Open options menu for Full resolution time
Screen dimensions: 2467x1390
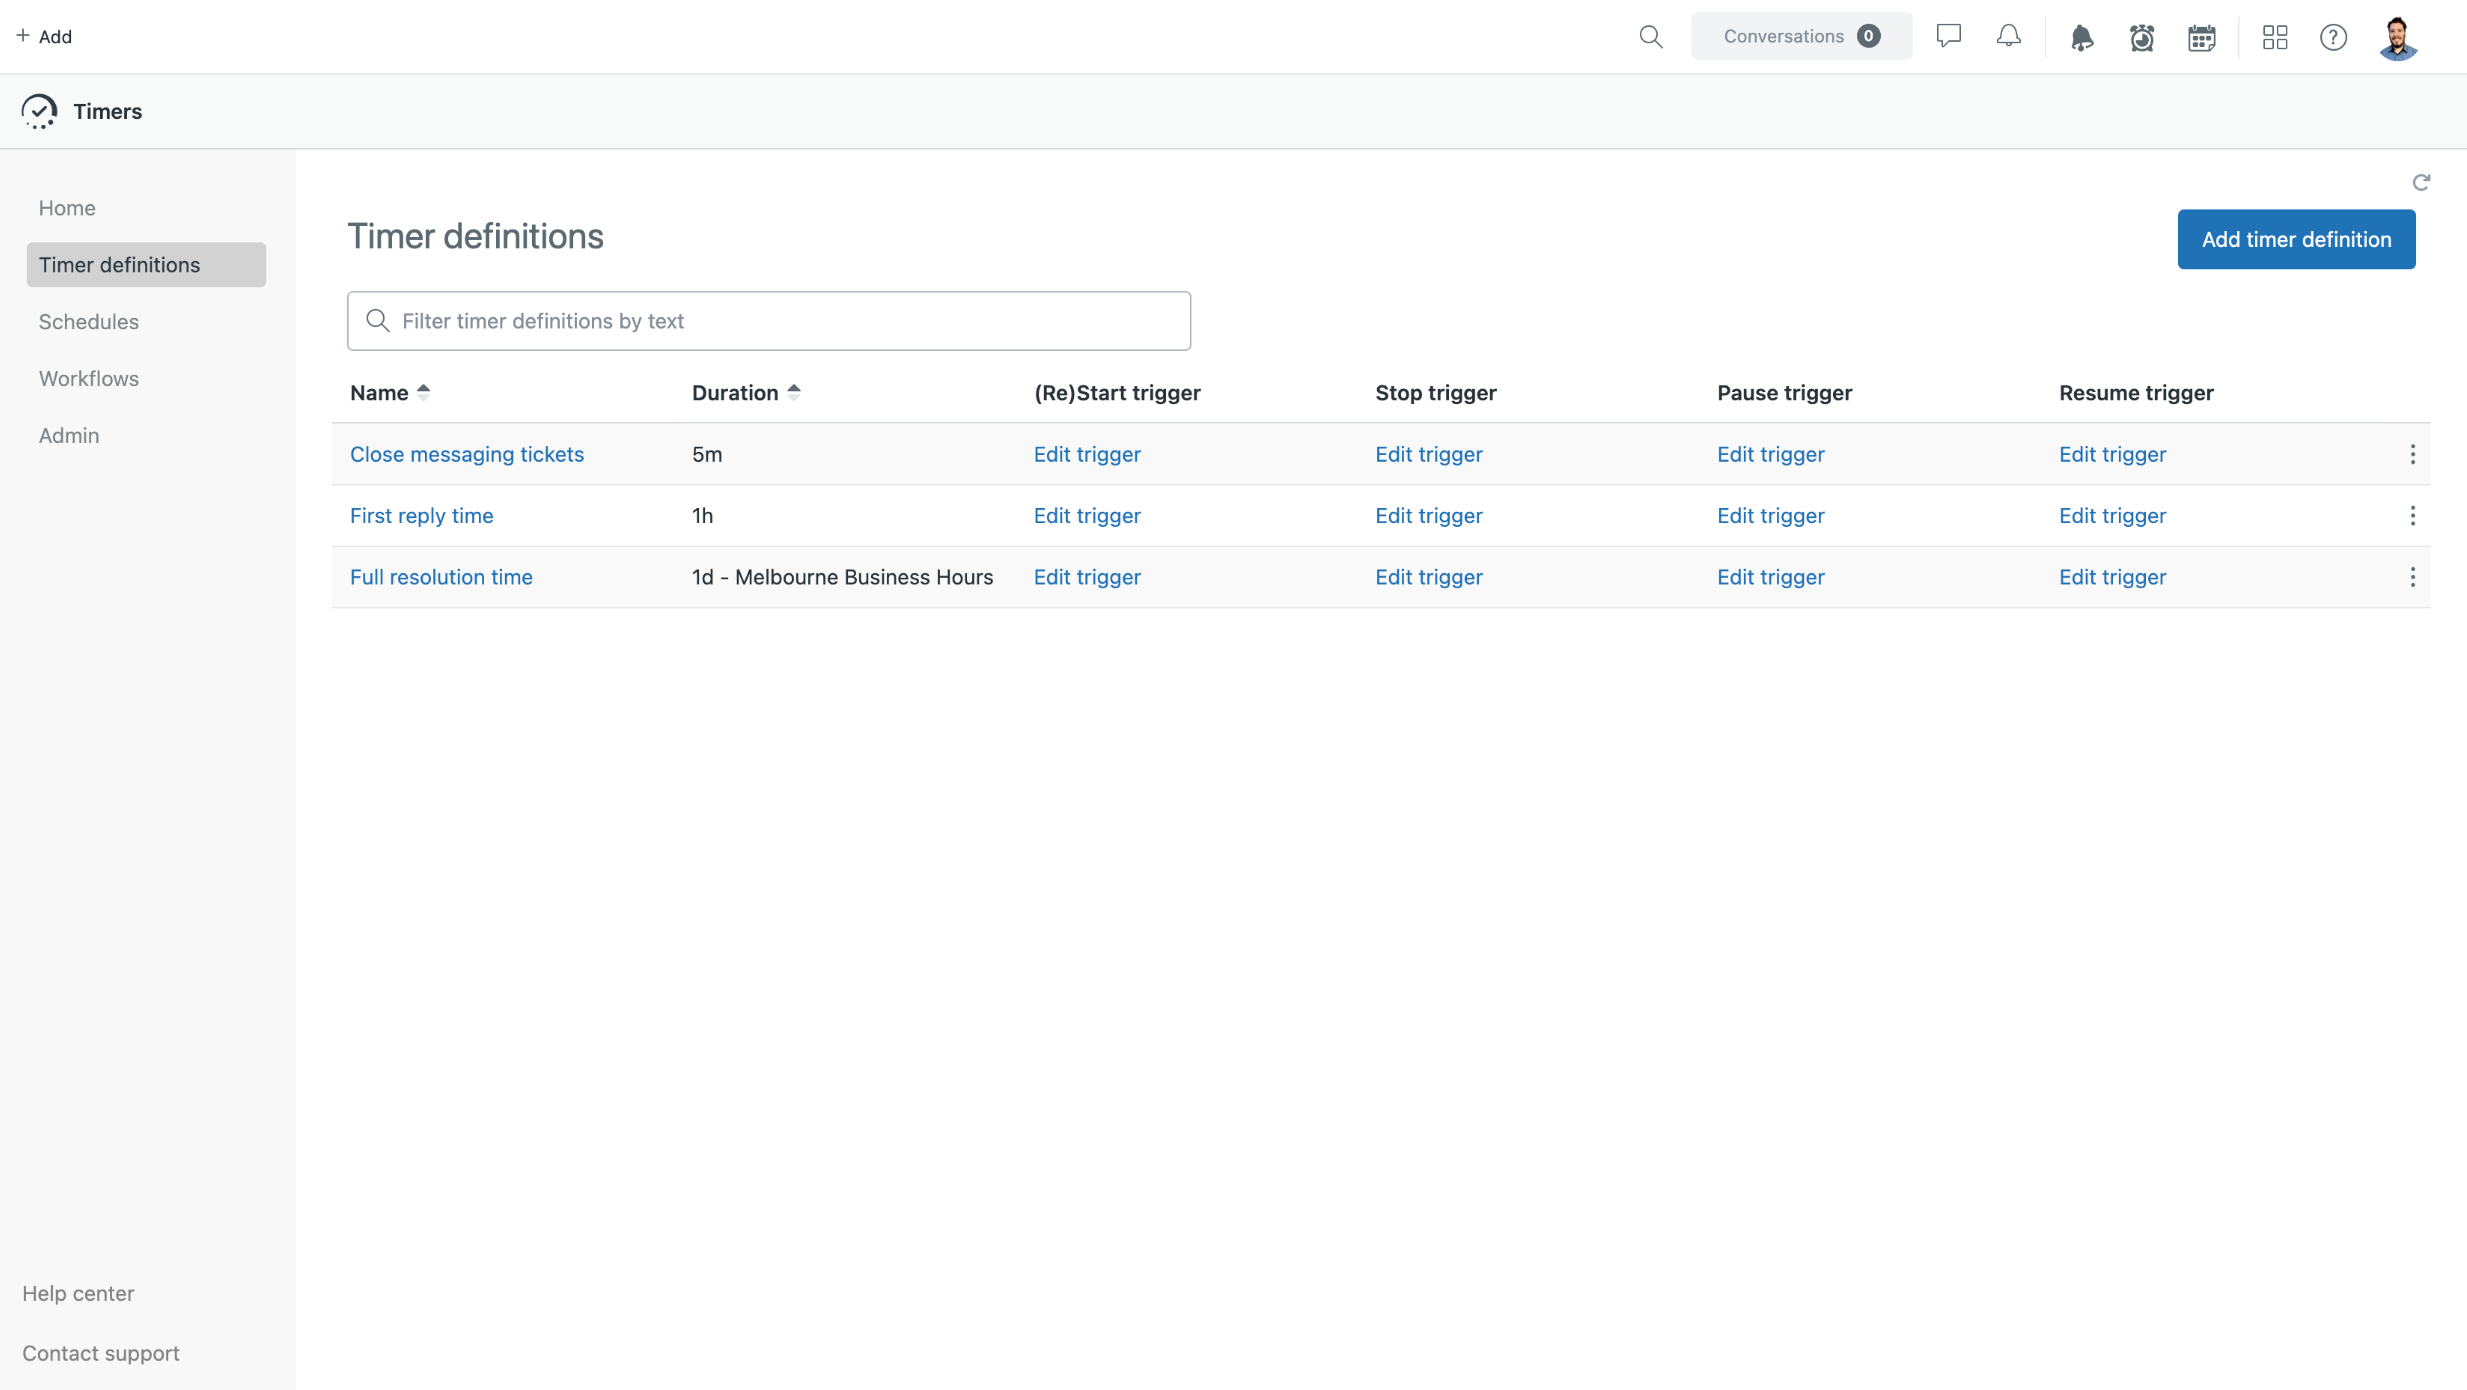tap(2412, 577)
